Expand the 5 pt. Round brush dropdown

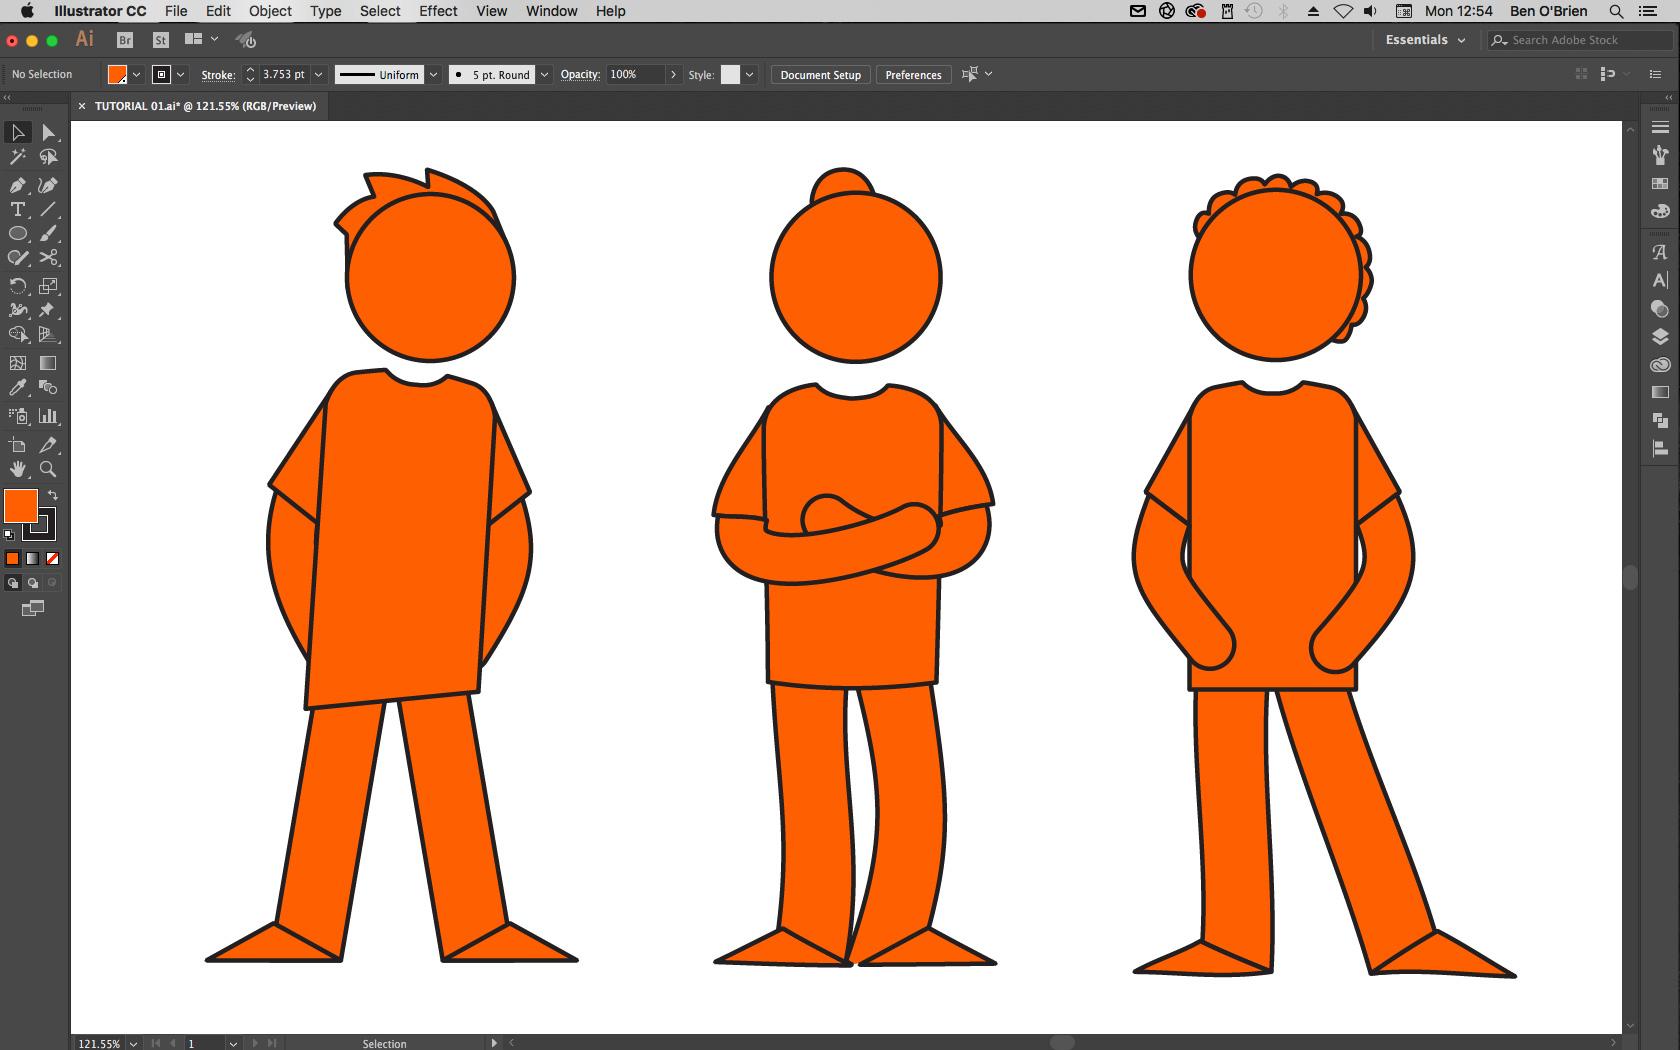(x=543, y=74)
